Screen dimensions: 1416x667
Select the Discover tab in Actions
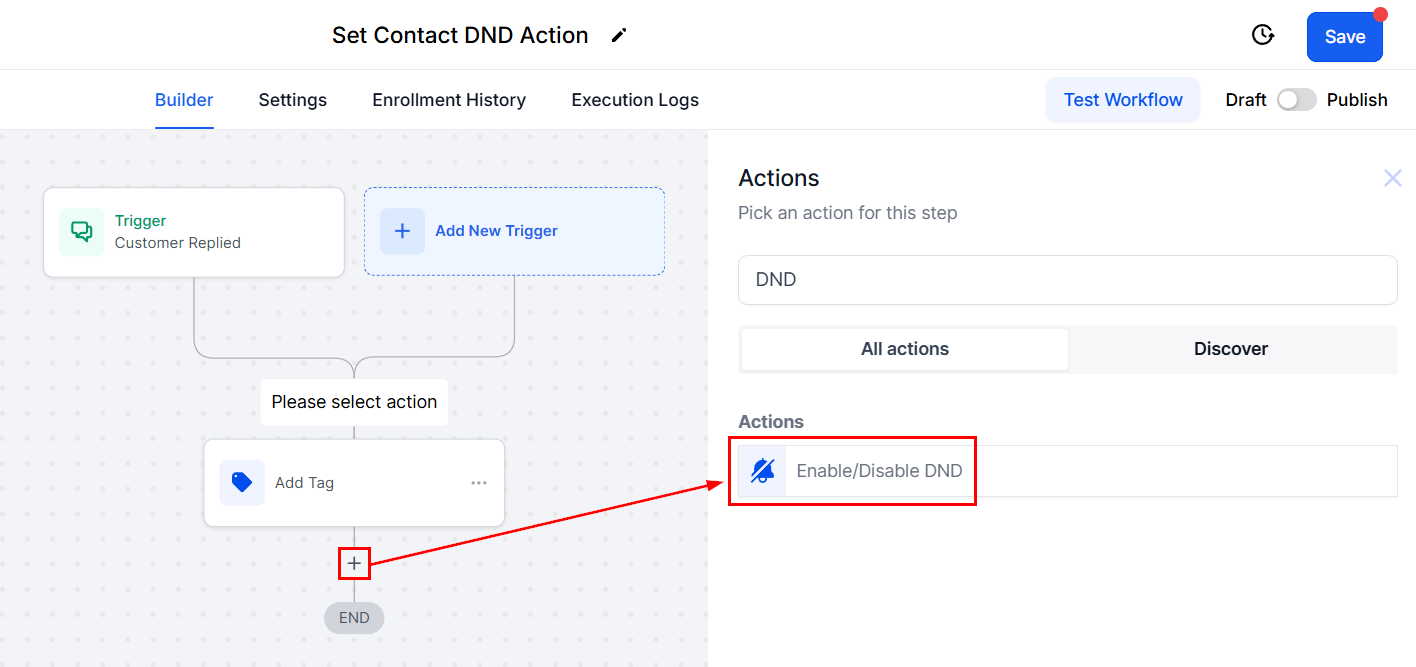point(1230,349)
